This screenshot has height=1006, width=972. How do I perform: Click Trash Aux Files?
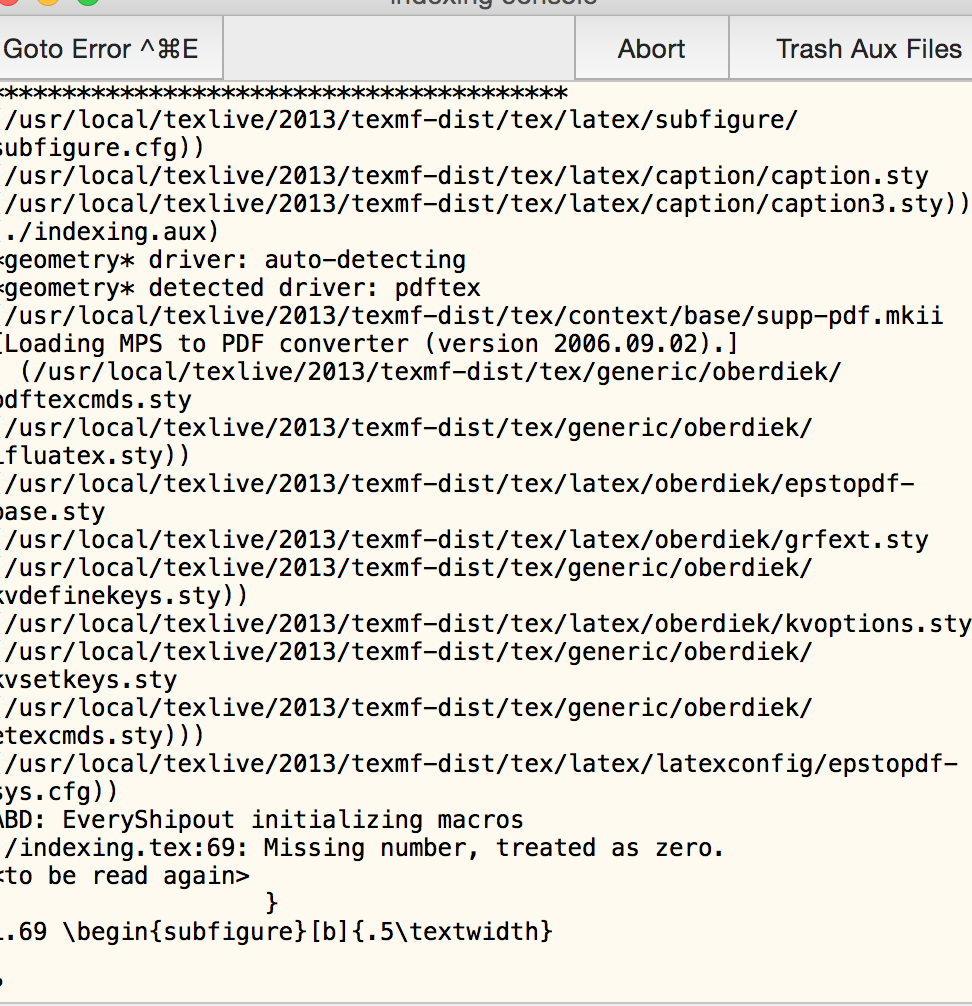868,49
